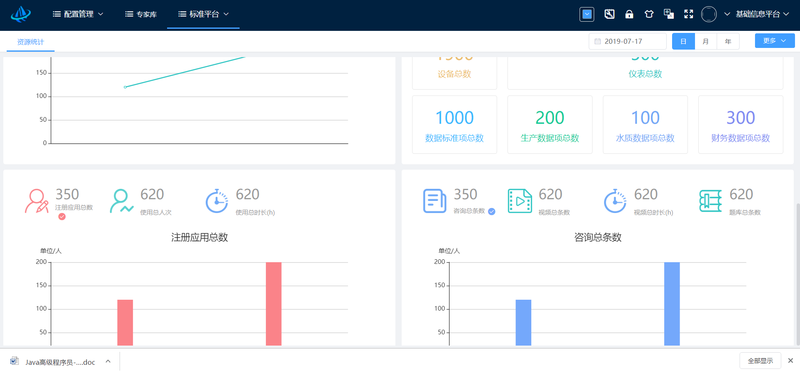Image resolution: width=800 pixels, height=371 pixels.
Task: Click the teal user-trend 使用总人次 icon
Action: tap(121, 201)
